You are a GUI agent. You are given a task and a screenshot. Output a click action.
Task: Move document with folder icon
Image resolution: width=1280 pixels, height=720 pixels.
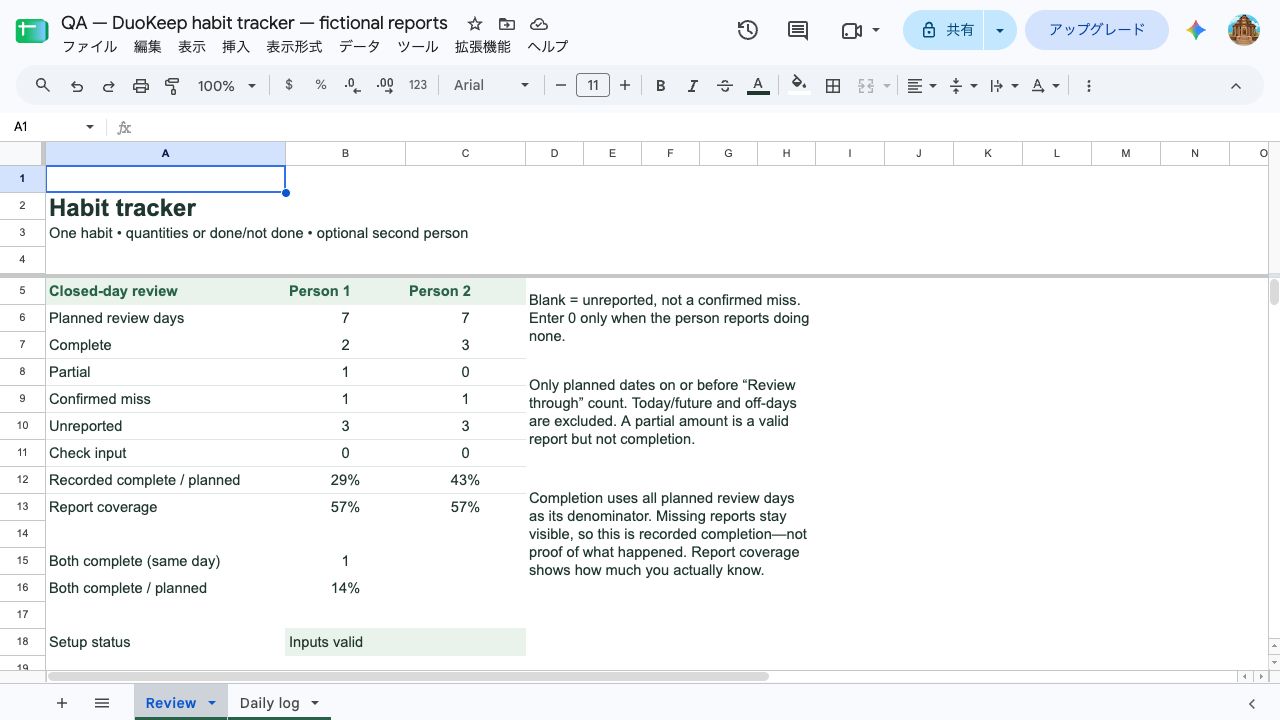(x=507, y=23)
